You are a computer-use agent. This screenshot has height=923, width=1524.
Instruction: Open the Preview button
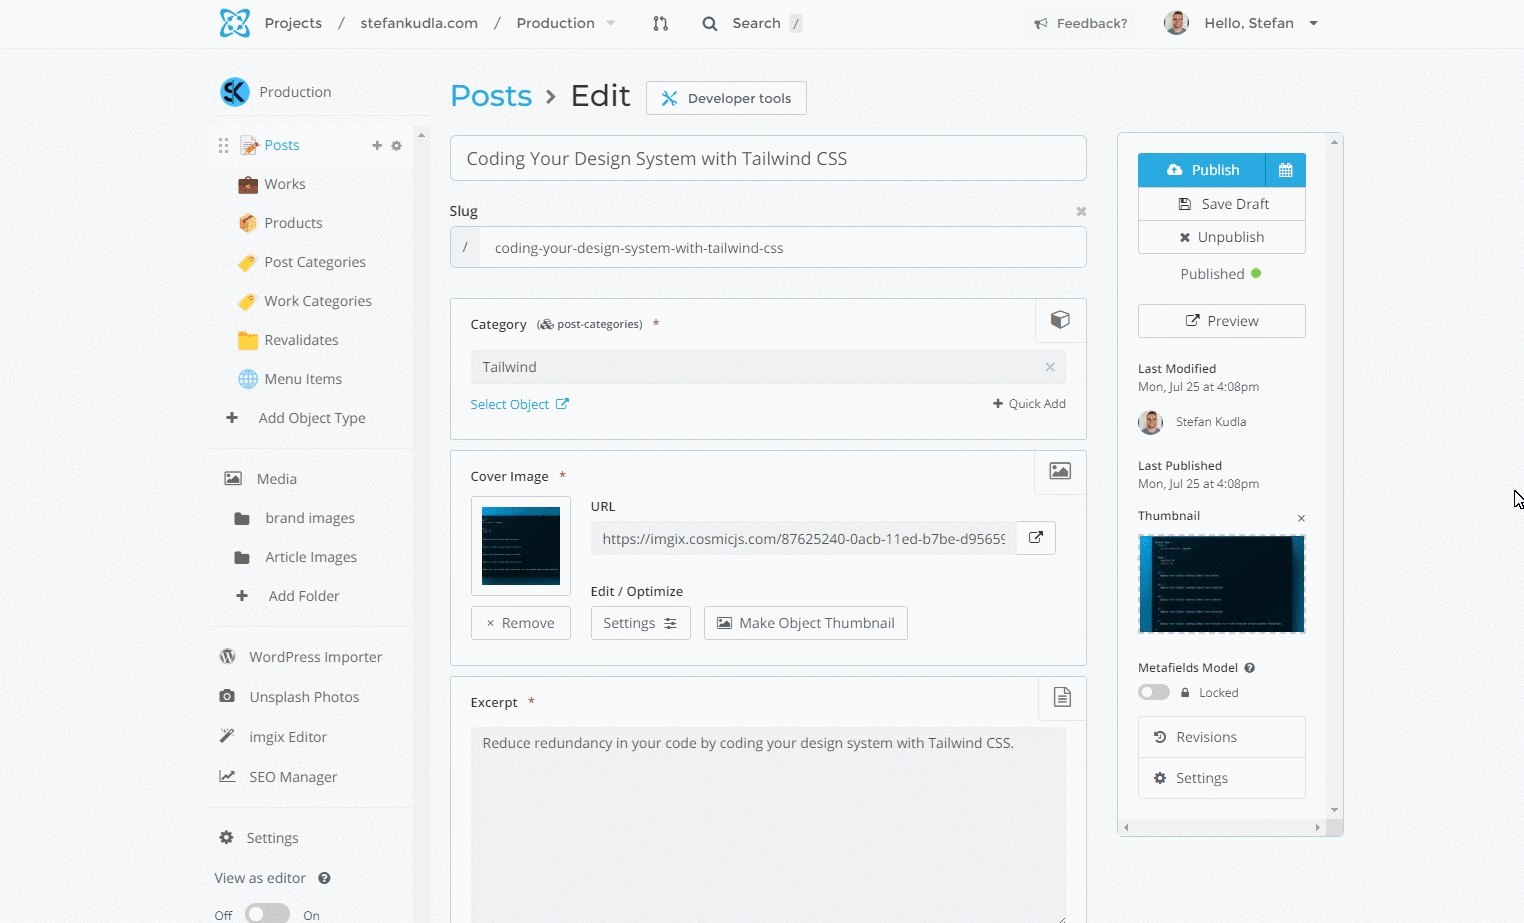(x=1222, y=321)
